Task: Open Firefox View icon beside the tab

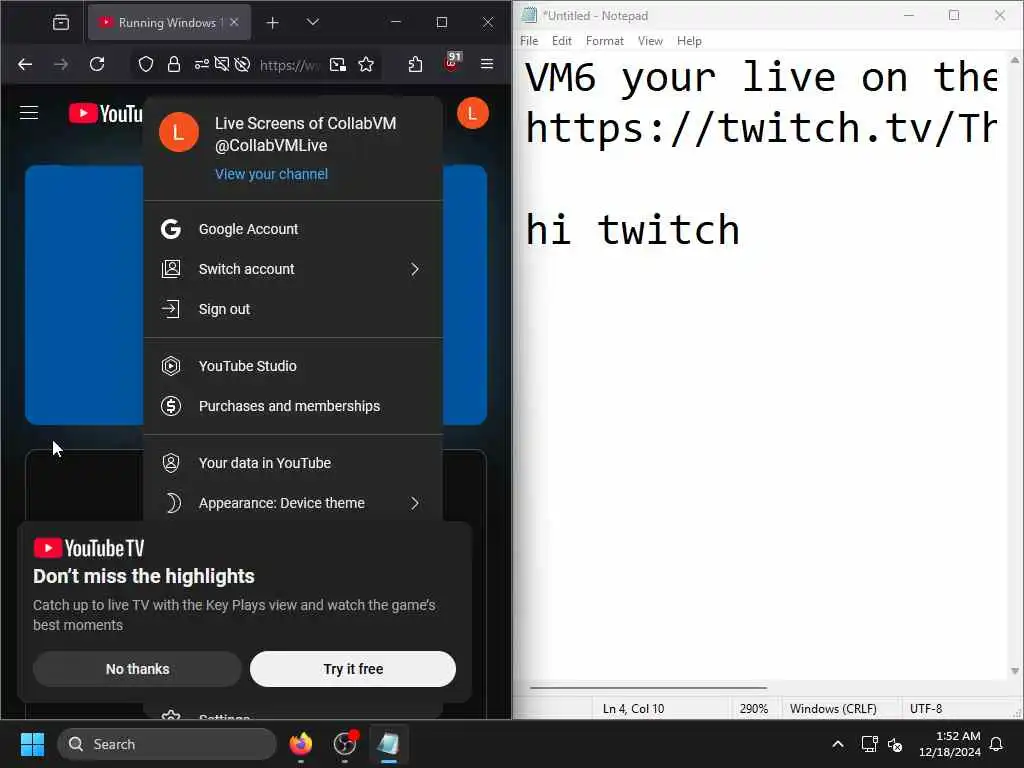Action: 61,23
